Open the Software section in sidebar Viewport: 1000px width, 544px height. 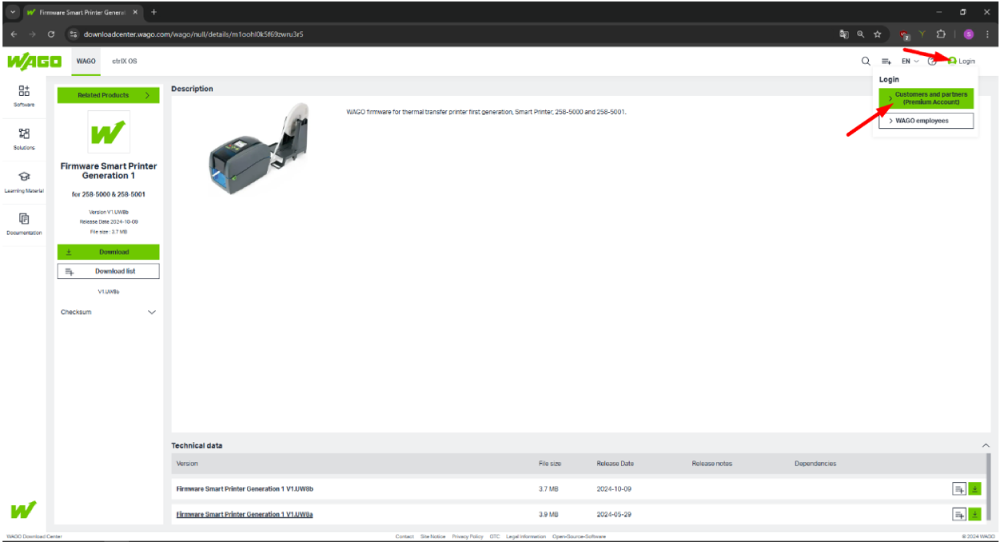tap(23, 95)
